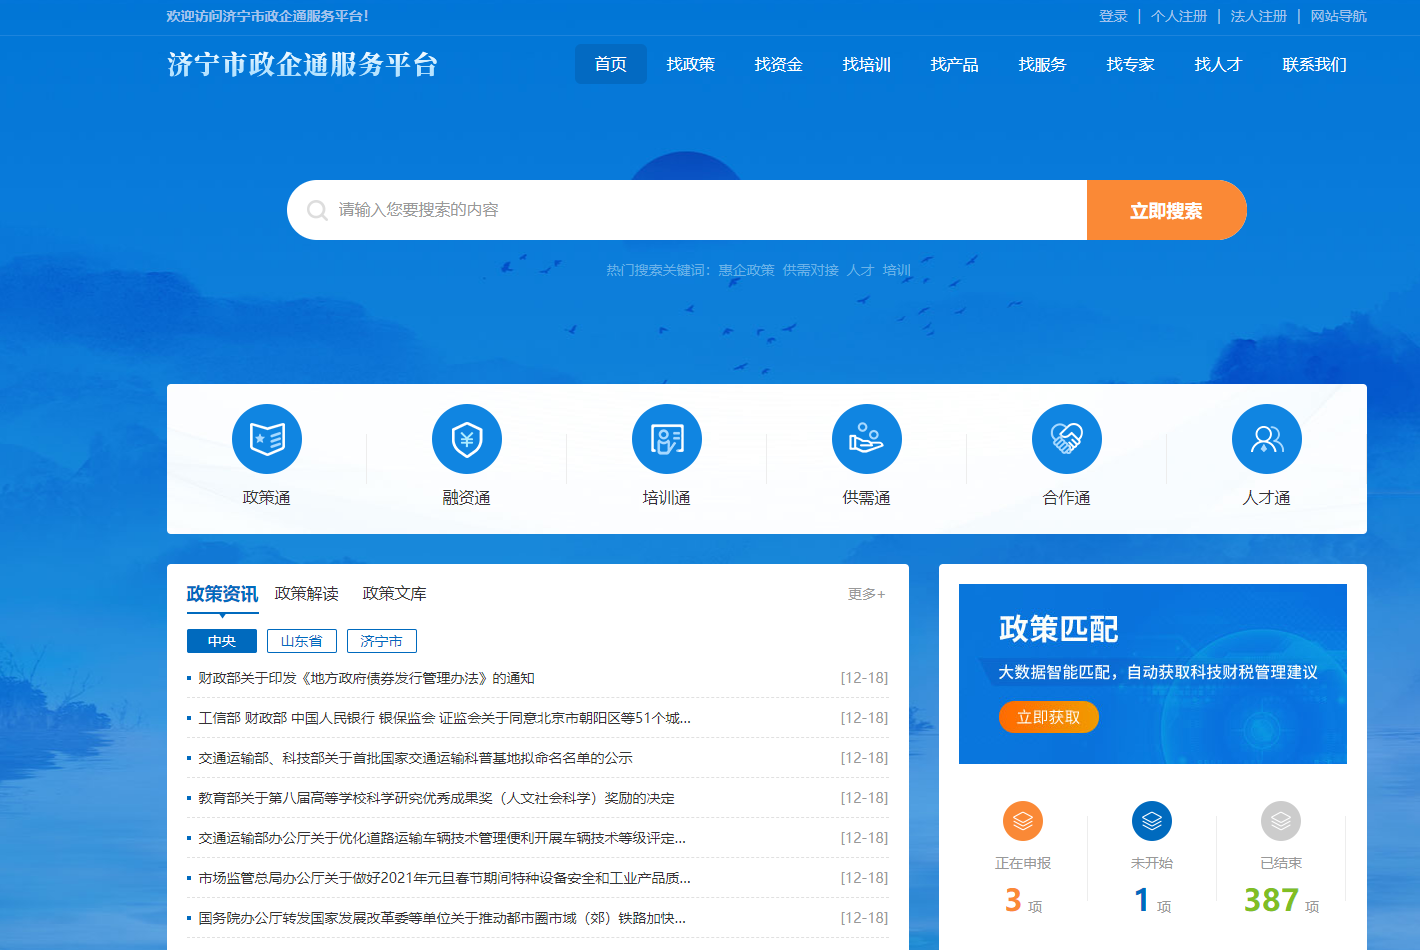1420x950 pixels.
Task: Open the 融资通 financing shield icon
Action: pos(467,439)
